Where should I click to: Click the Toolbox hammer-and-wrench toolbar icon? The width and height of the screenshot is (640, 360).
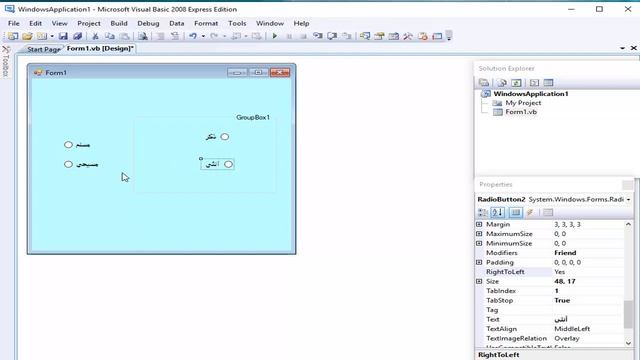pyautogui.click(x=408, y=36)
